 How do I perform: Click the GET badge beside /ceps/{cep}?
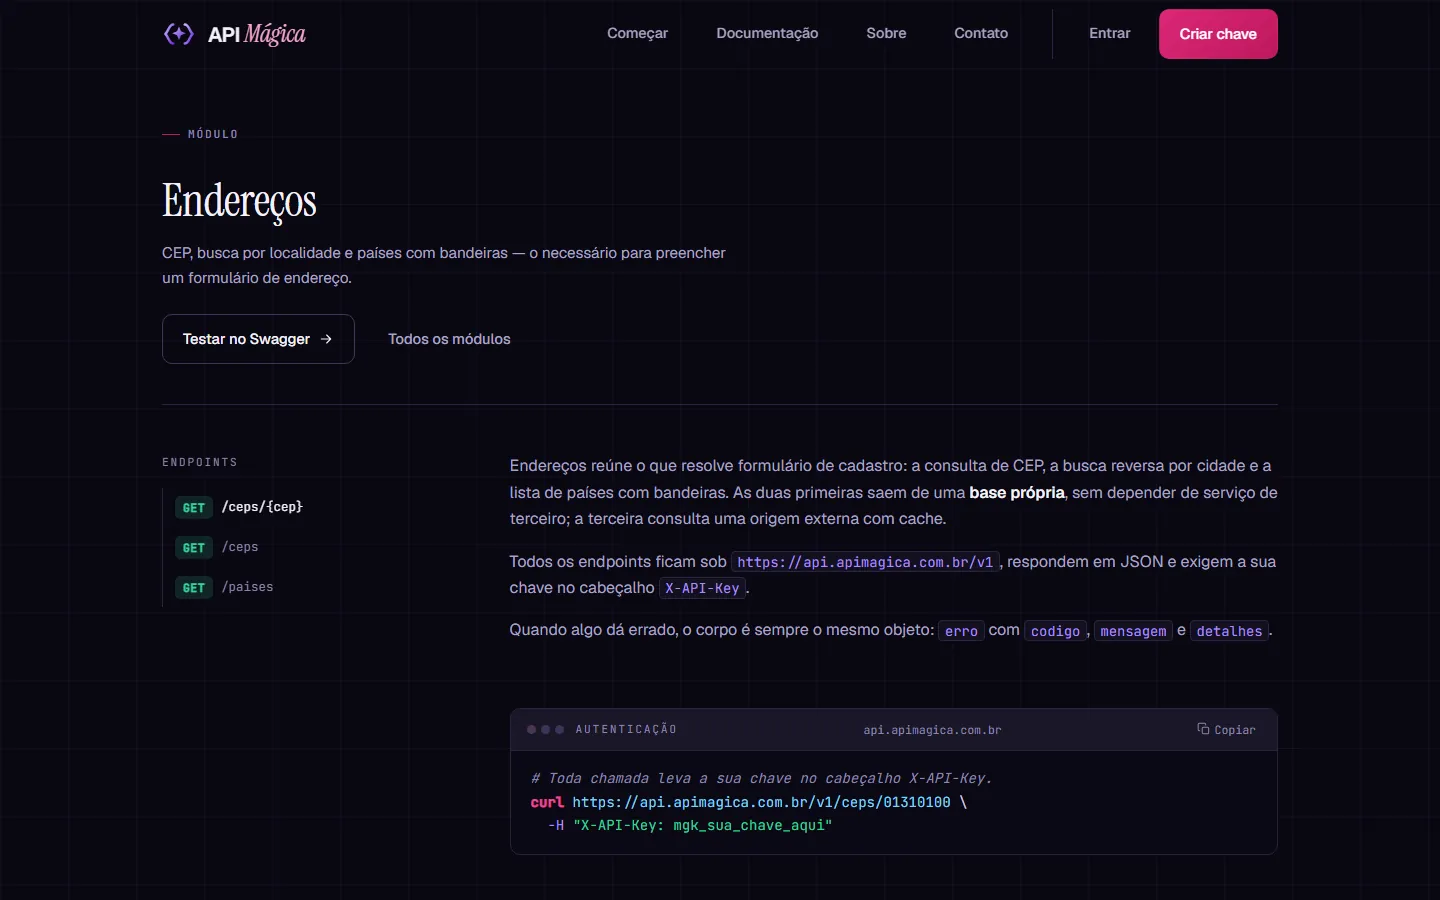point(194,508)
